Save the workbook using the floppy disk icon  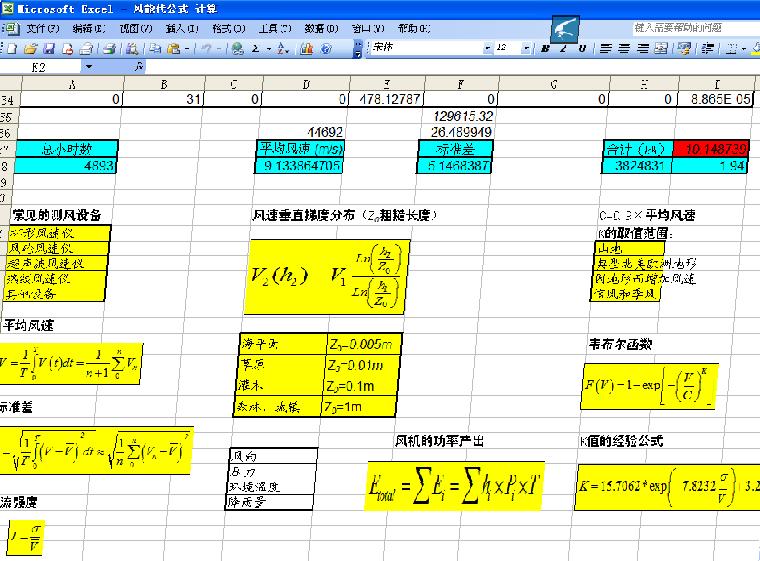(x=49, y=48)
